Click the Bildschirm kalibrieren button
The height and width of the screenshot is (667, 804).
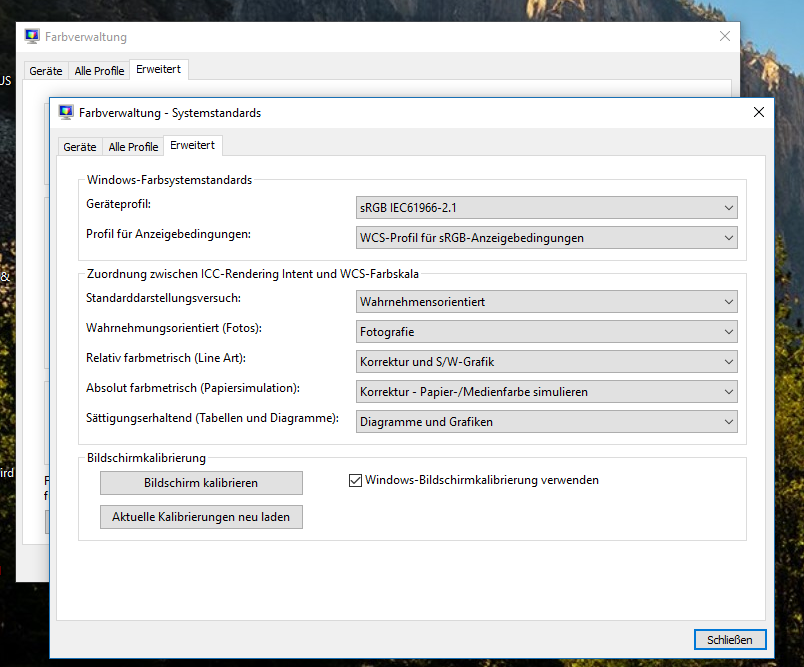(201, 483)
